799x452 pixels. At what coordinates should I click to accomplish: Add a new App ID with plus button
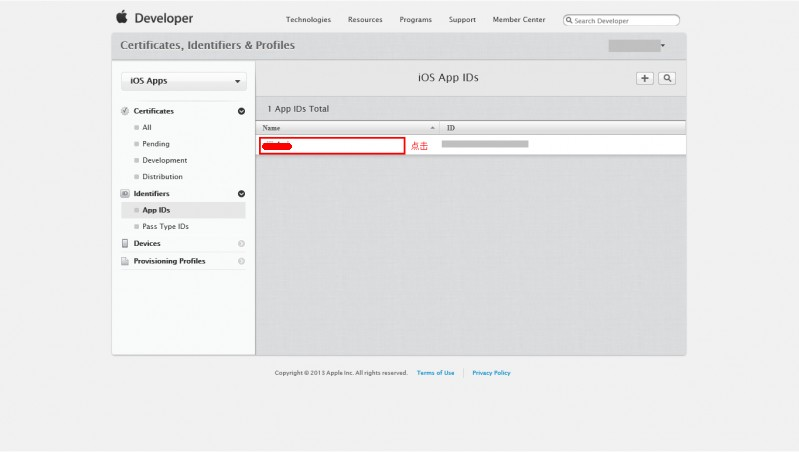coord(645,78)
